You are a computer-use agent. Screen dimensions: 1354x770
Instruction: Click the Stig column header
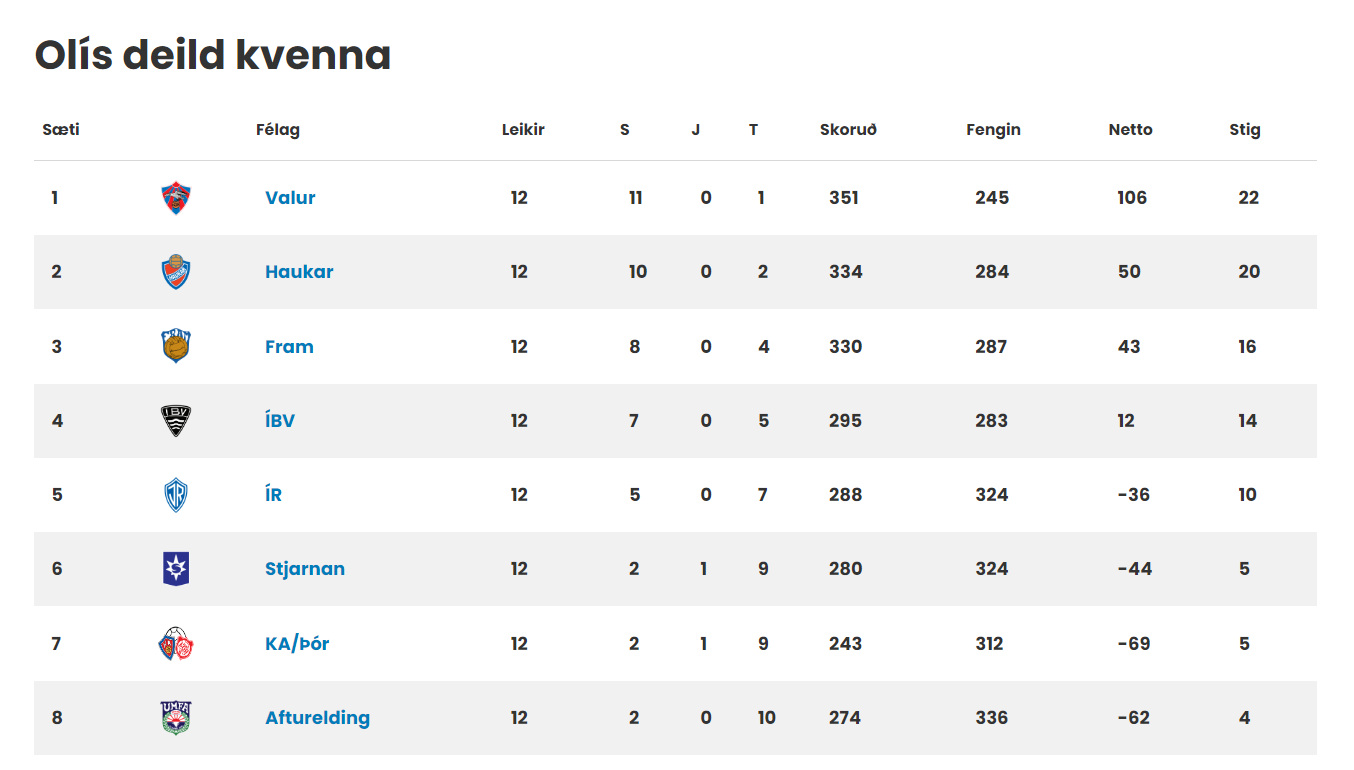point(1245,130)
